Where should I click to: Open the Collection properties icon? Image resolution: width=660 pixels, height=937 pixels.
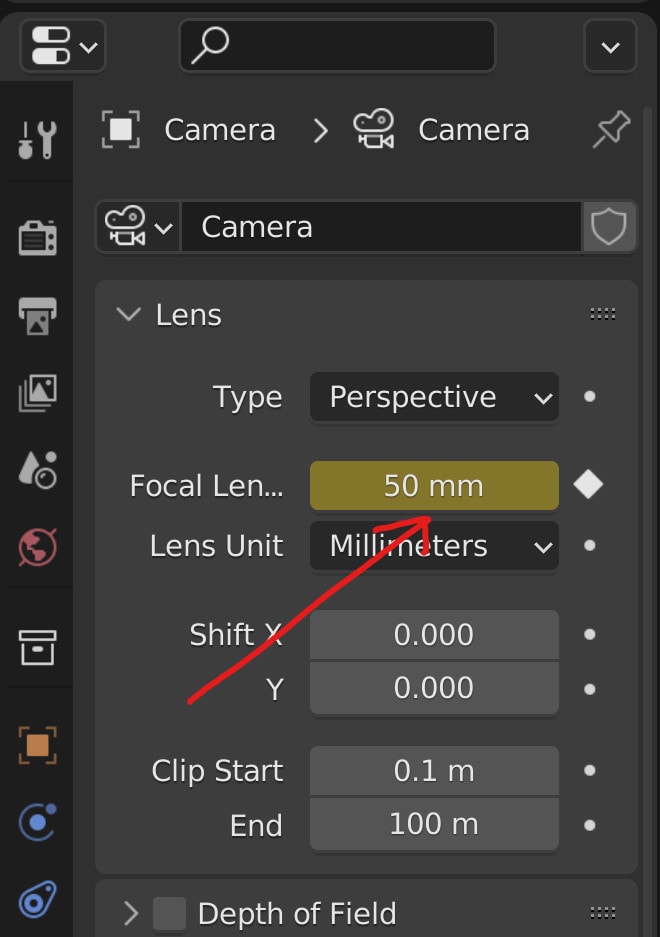pyautogui.click(x=38, y=648)
